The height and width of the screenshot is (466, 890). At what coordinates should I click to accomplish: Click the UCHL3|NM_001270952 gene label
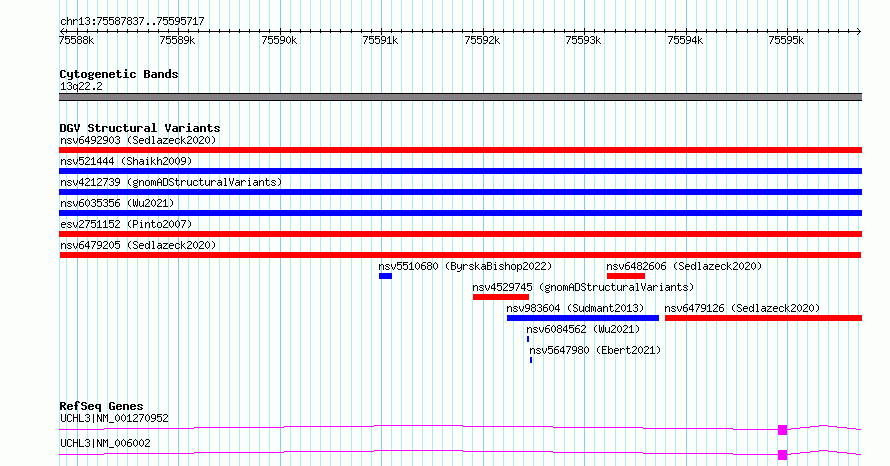(x=114, y=418)
